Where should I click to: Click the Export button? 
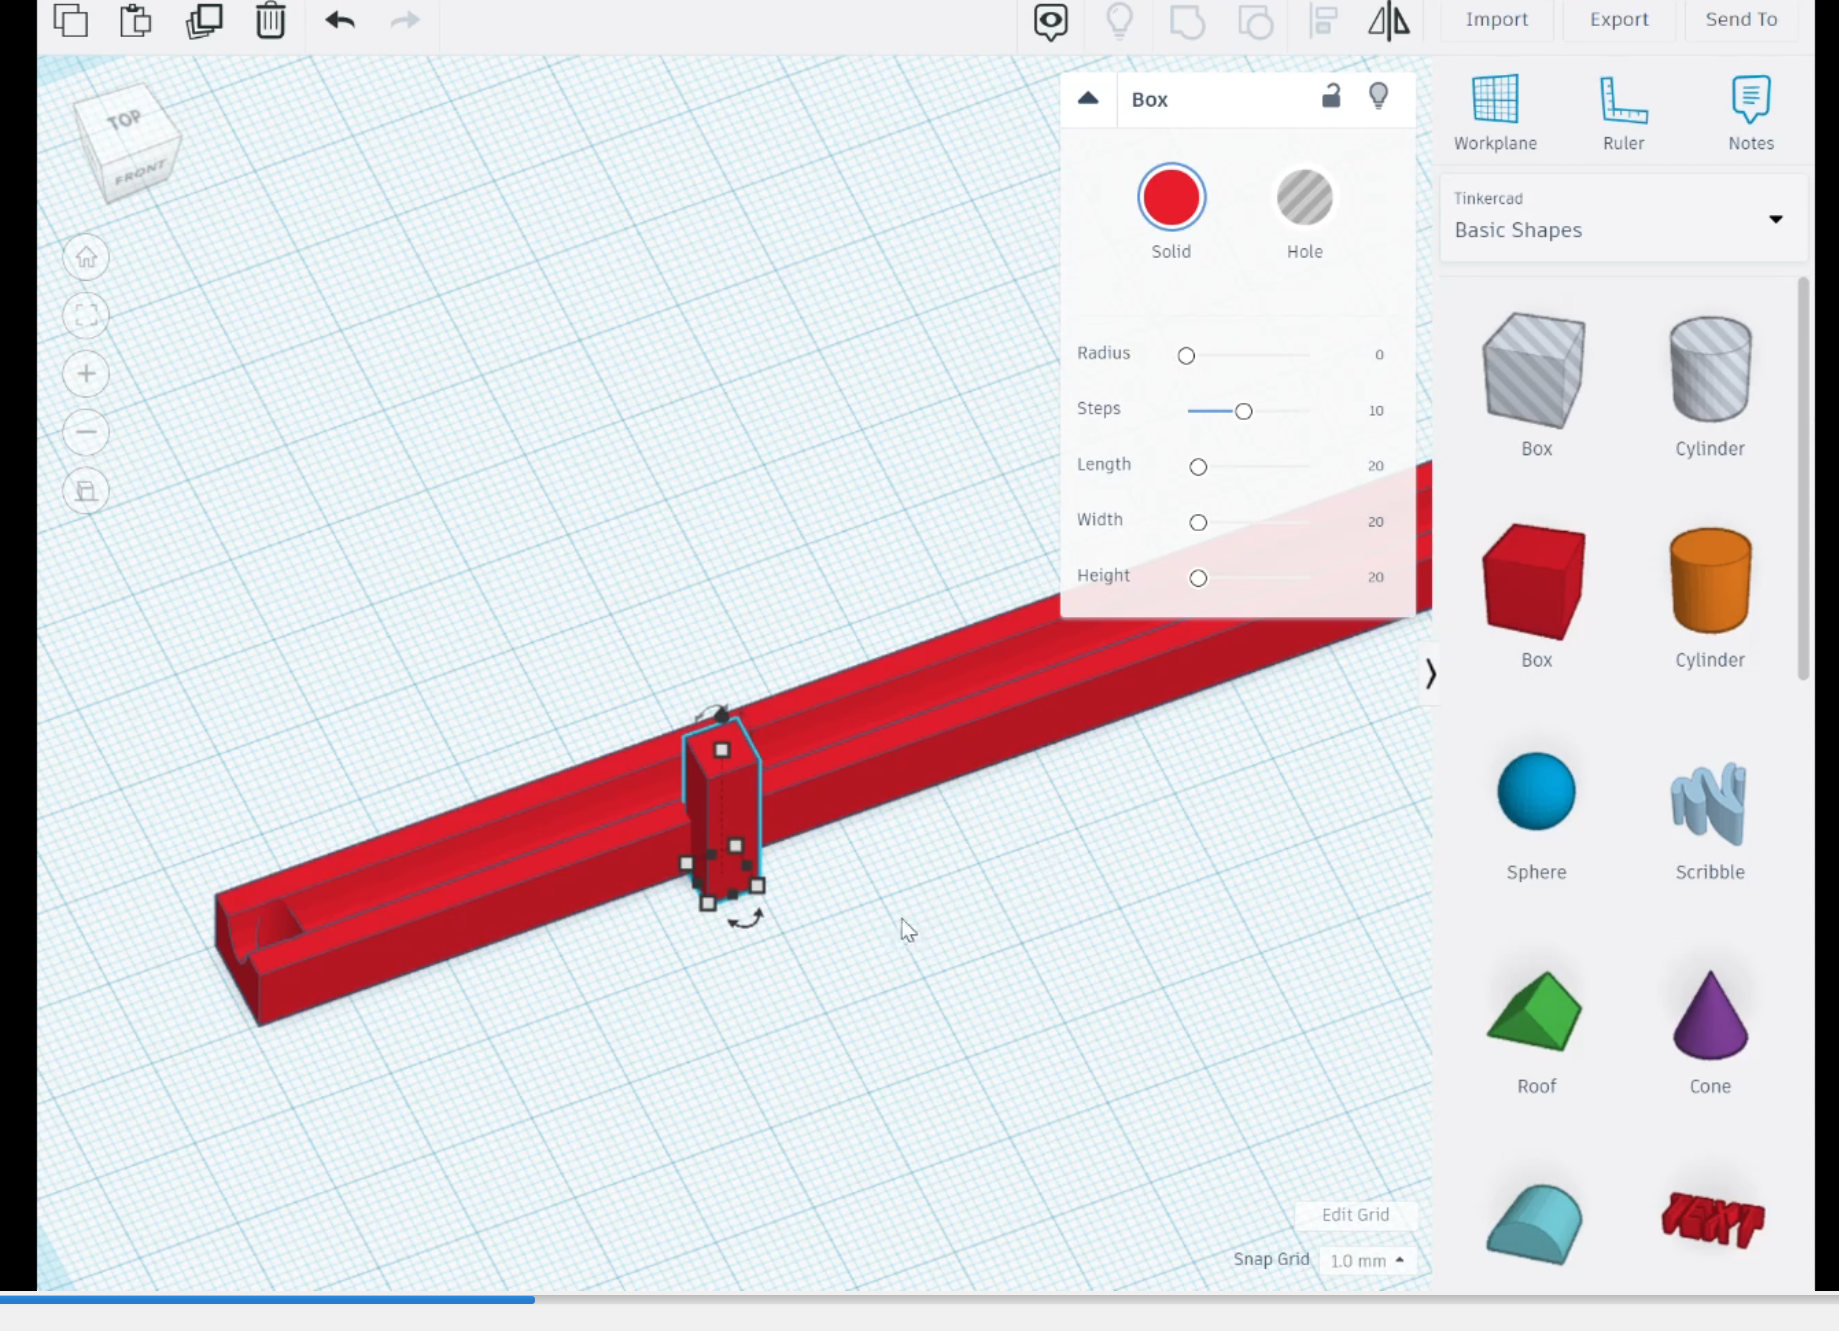(1619, 19)
